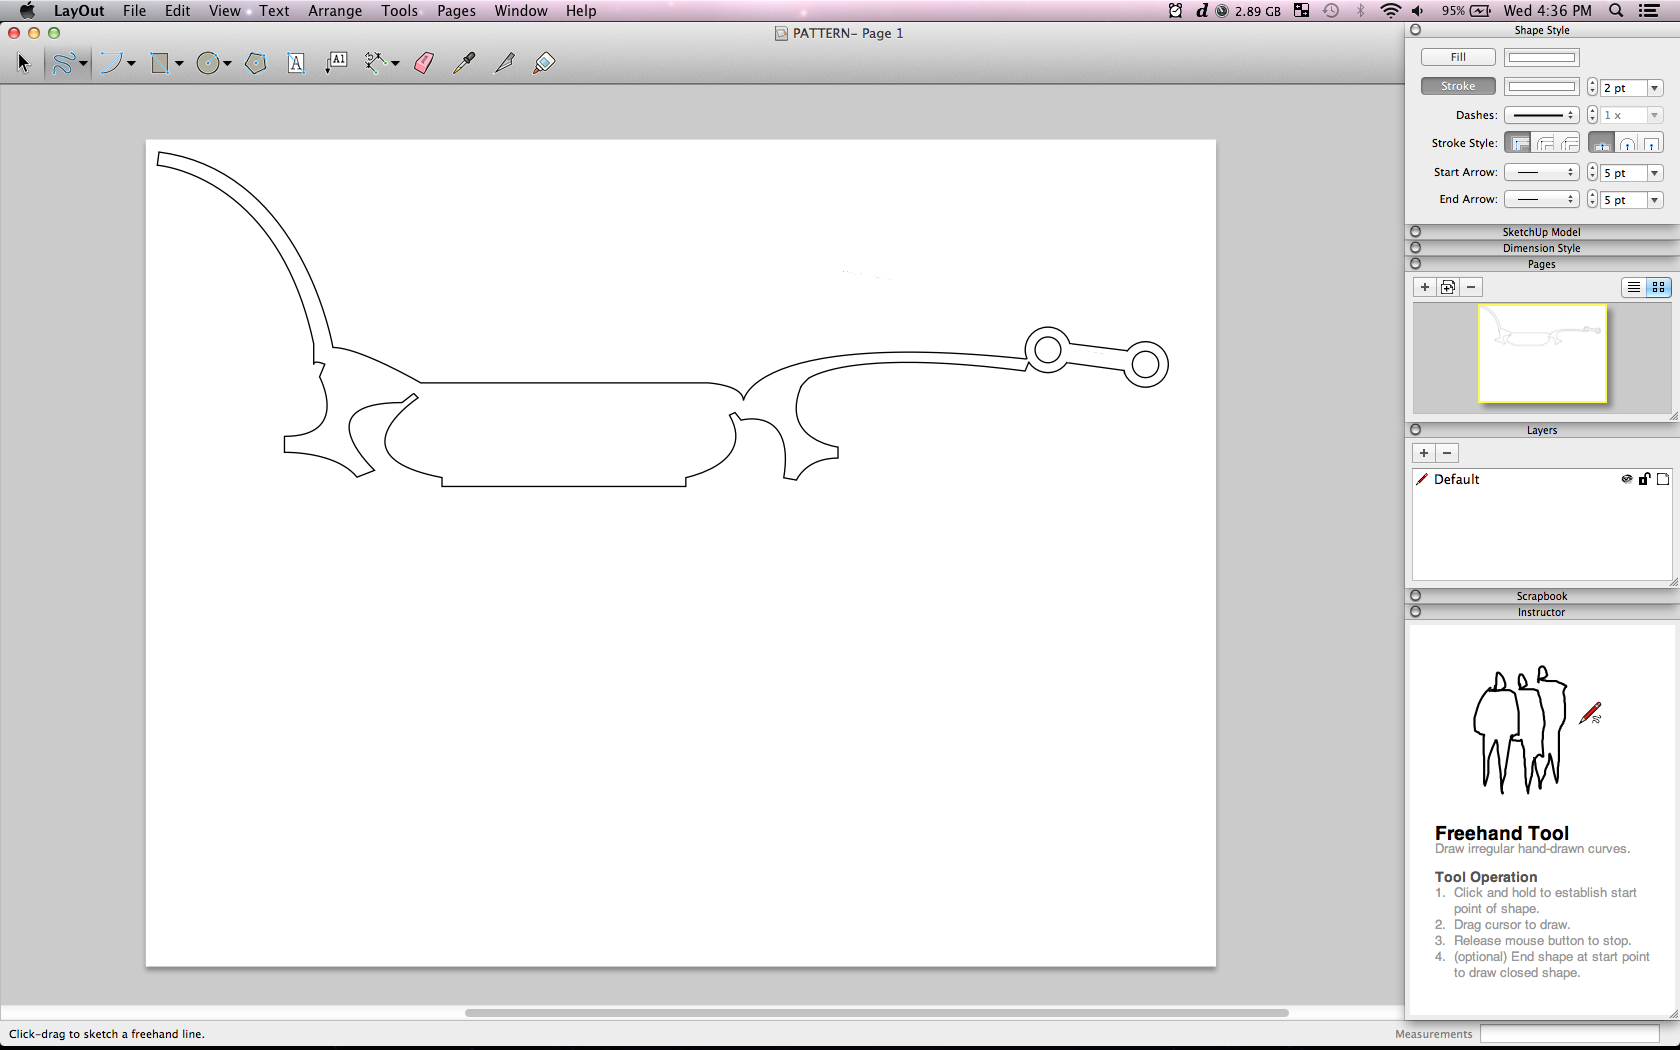Viewport: 1680px width, 1050px height.
Task: Choose rounded corner stroke style
Action: [1545, 143]
